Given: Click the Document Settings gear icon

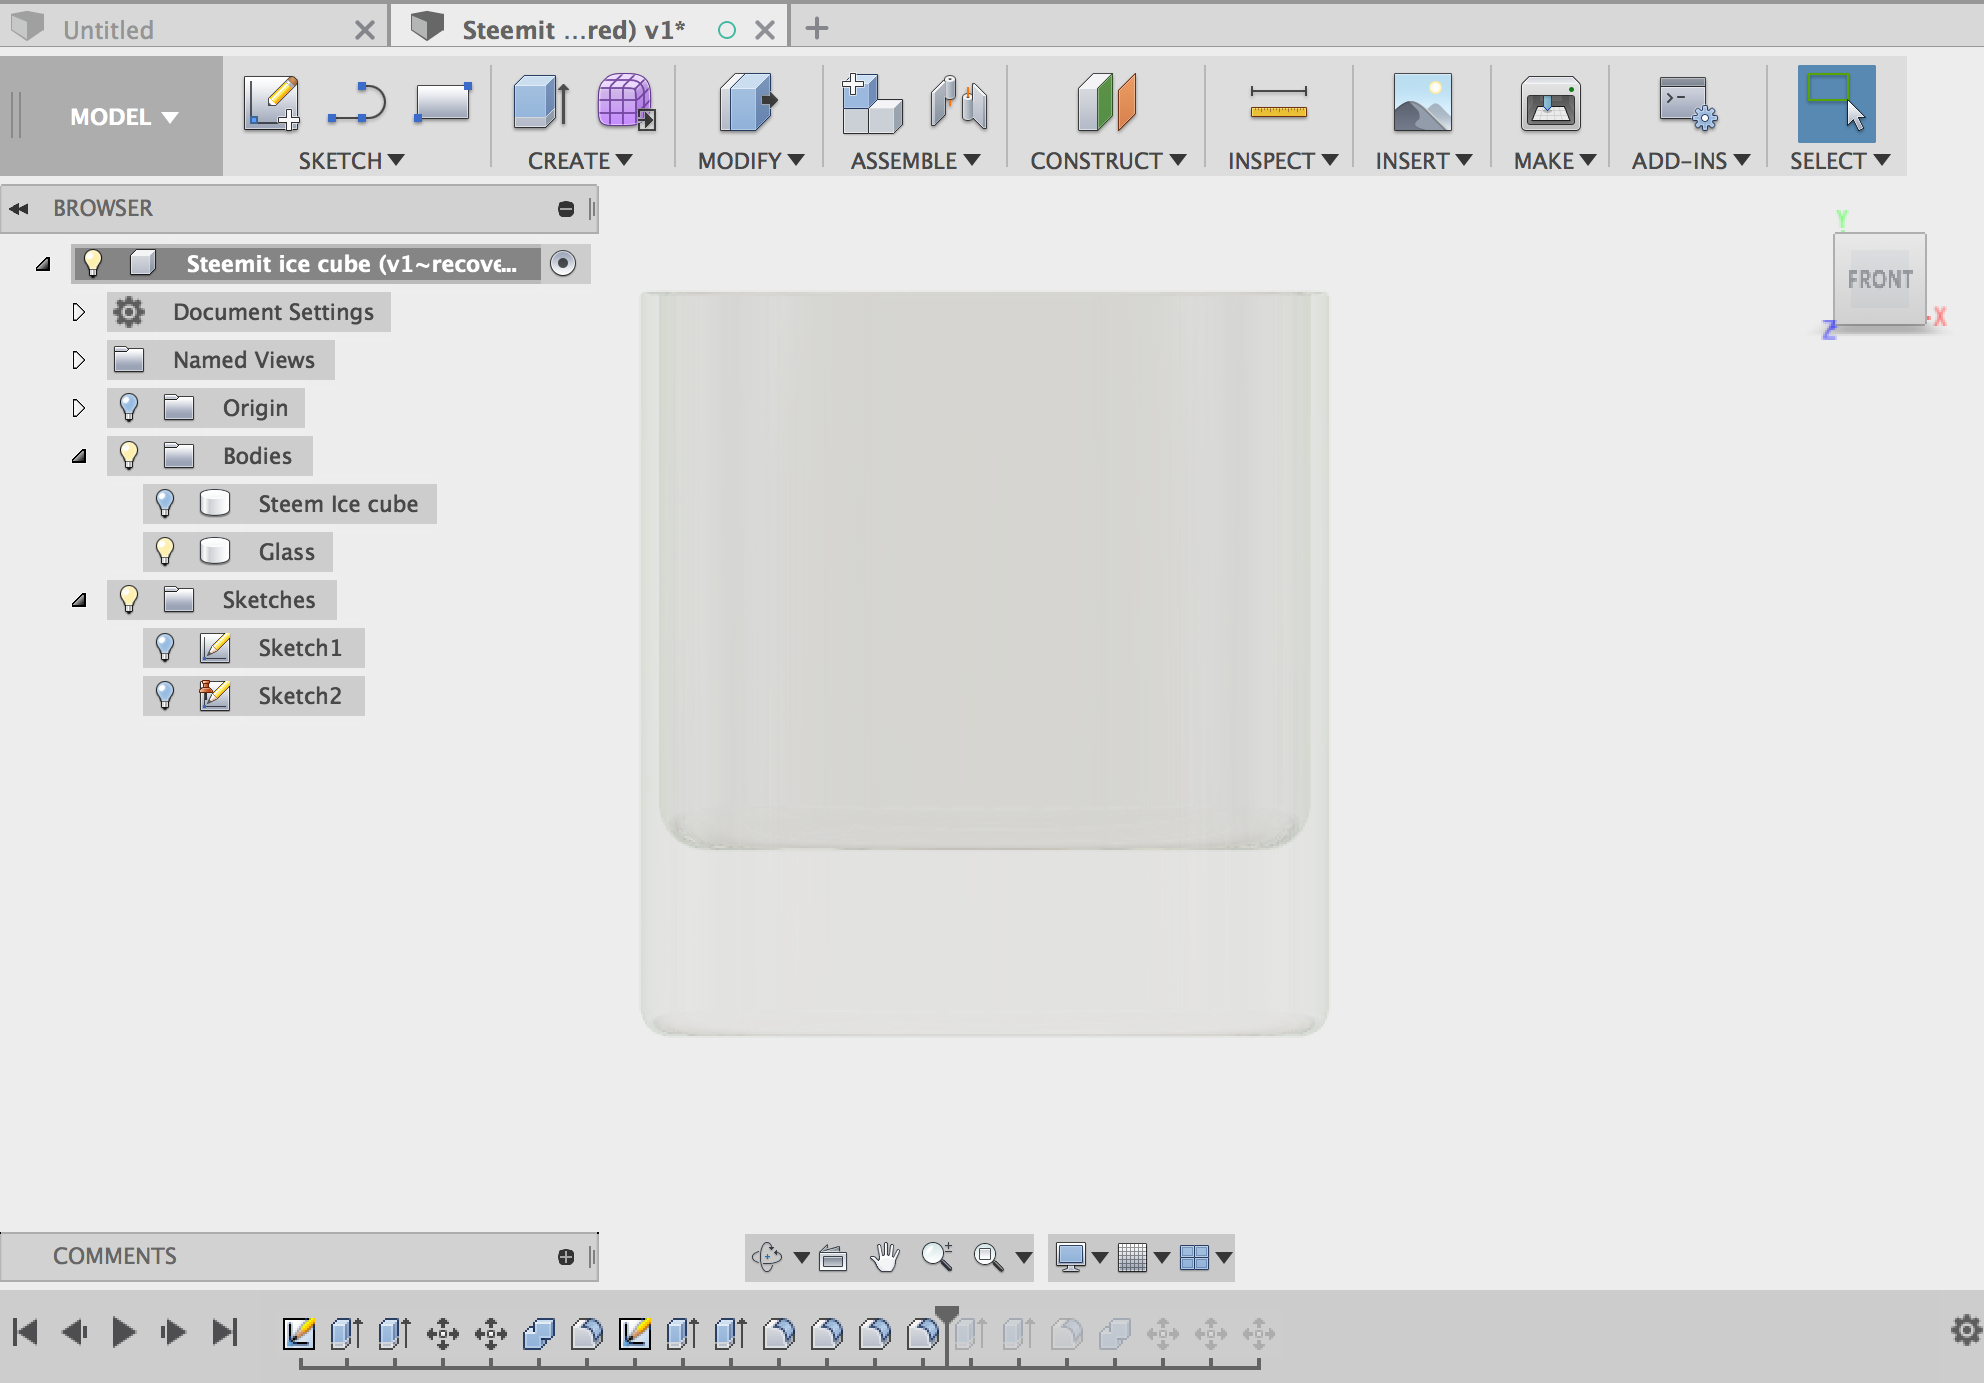Looking at the screenshot, I should [x=129, y=312].
